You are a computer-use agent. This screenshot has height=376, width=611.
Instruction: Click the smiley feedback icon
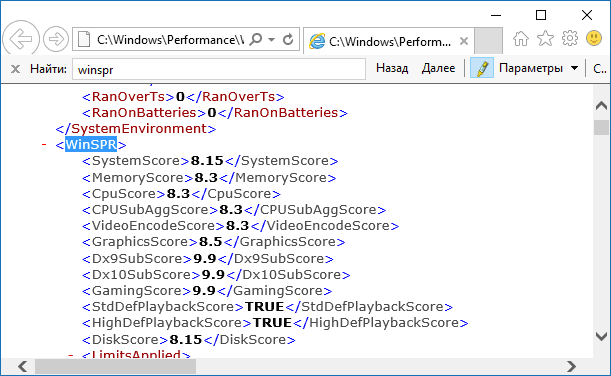[594, 38]
